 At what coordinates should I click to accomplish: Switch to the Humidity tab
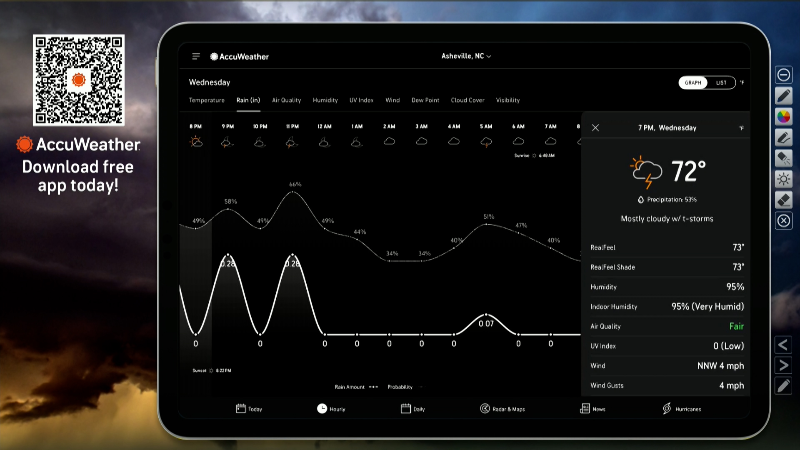coord(325,100)
